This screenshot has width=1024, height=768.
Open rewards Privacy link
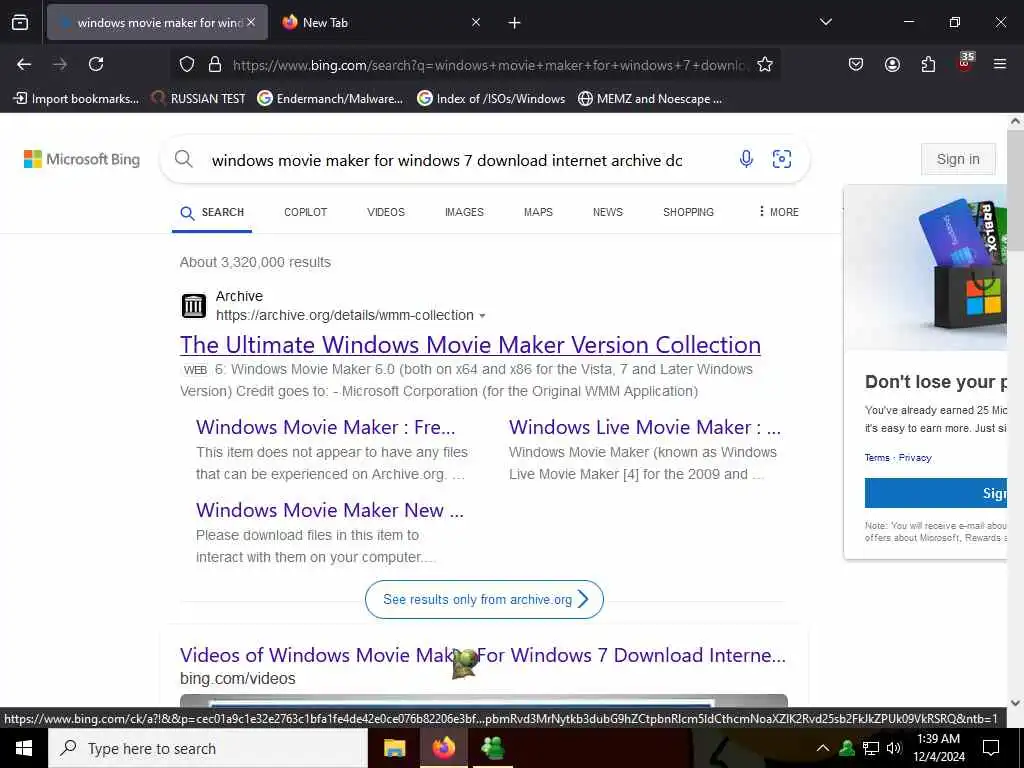tap(915, 458)
